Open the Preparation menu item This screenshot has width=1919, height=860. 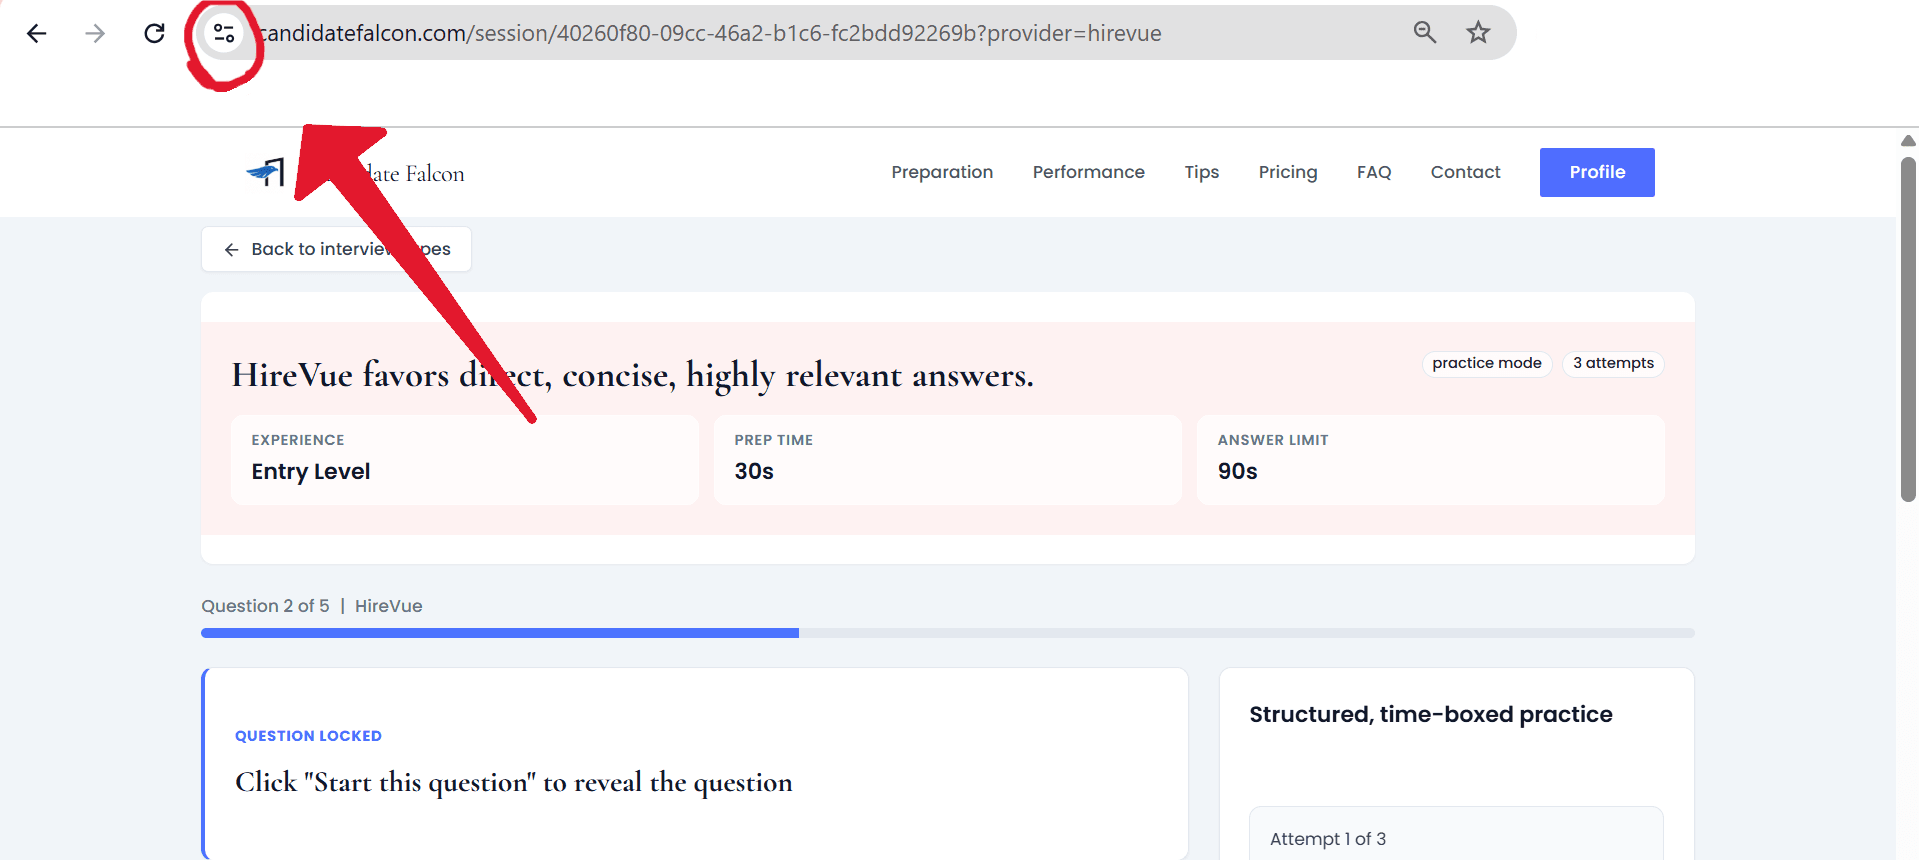942,172
